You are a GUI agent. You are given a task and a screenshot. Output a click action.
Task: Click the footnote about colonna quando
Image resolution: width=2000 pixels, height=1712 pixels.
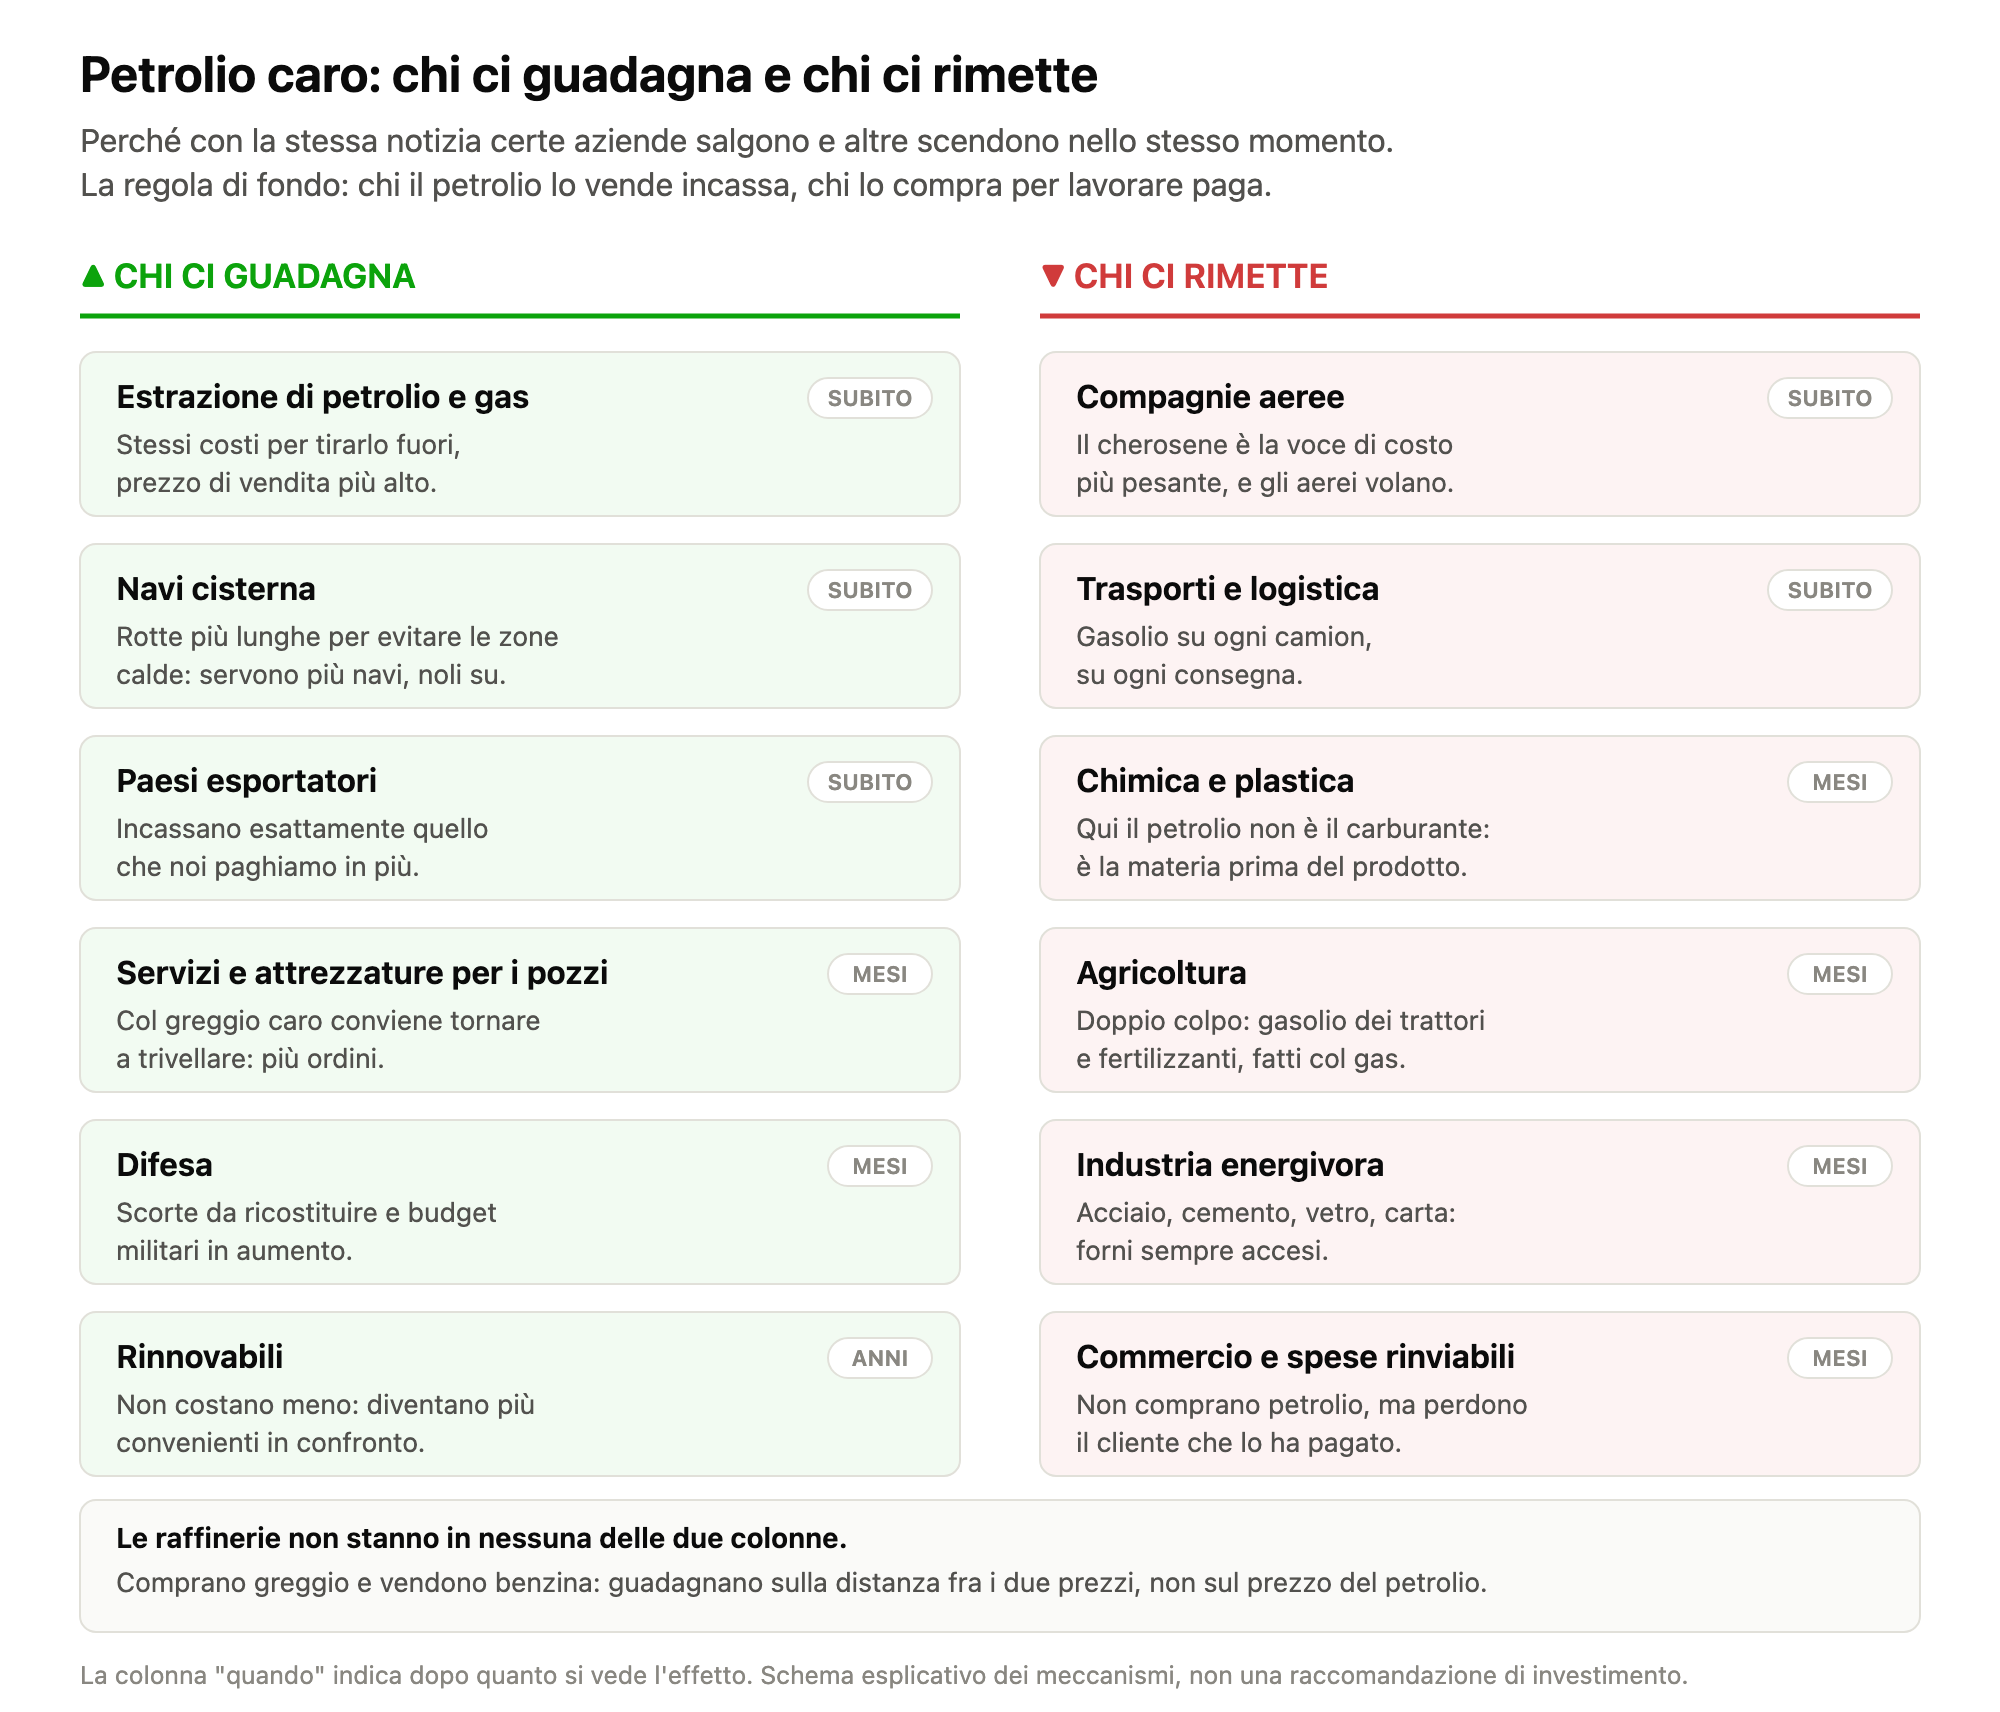[884, 1675]
